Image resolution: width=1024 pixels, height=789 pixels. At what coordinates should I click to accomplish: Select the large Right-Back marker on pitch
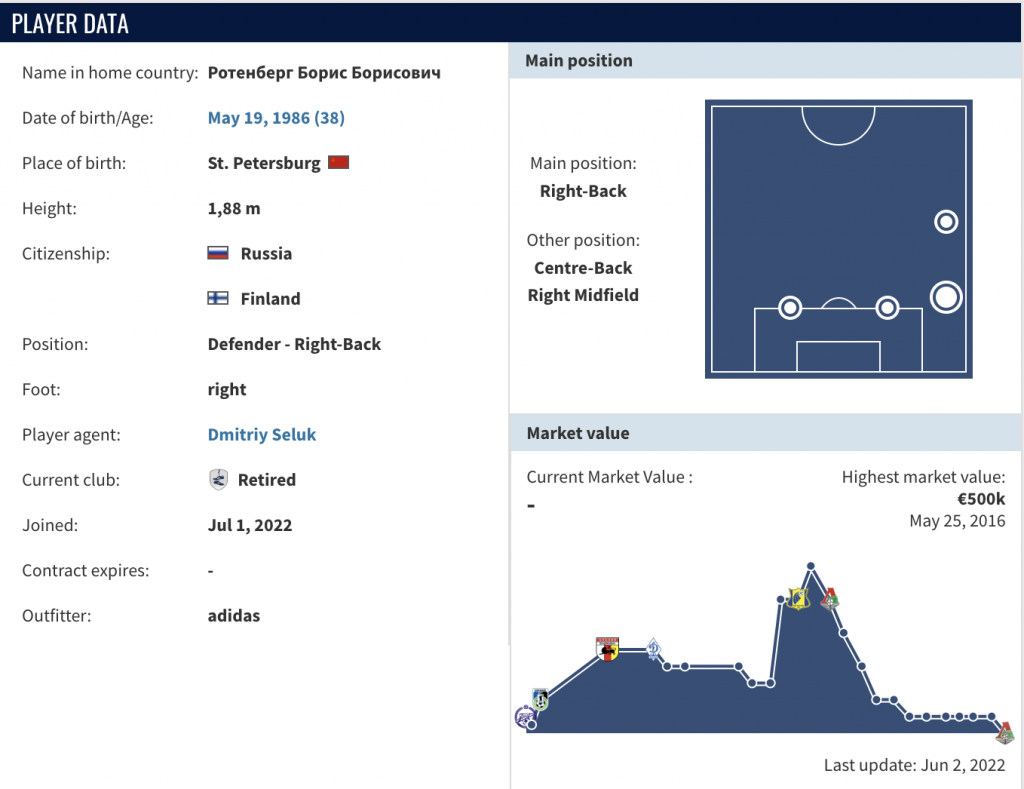(945, 297)
